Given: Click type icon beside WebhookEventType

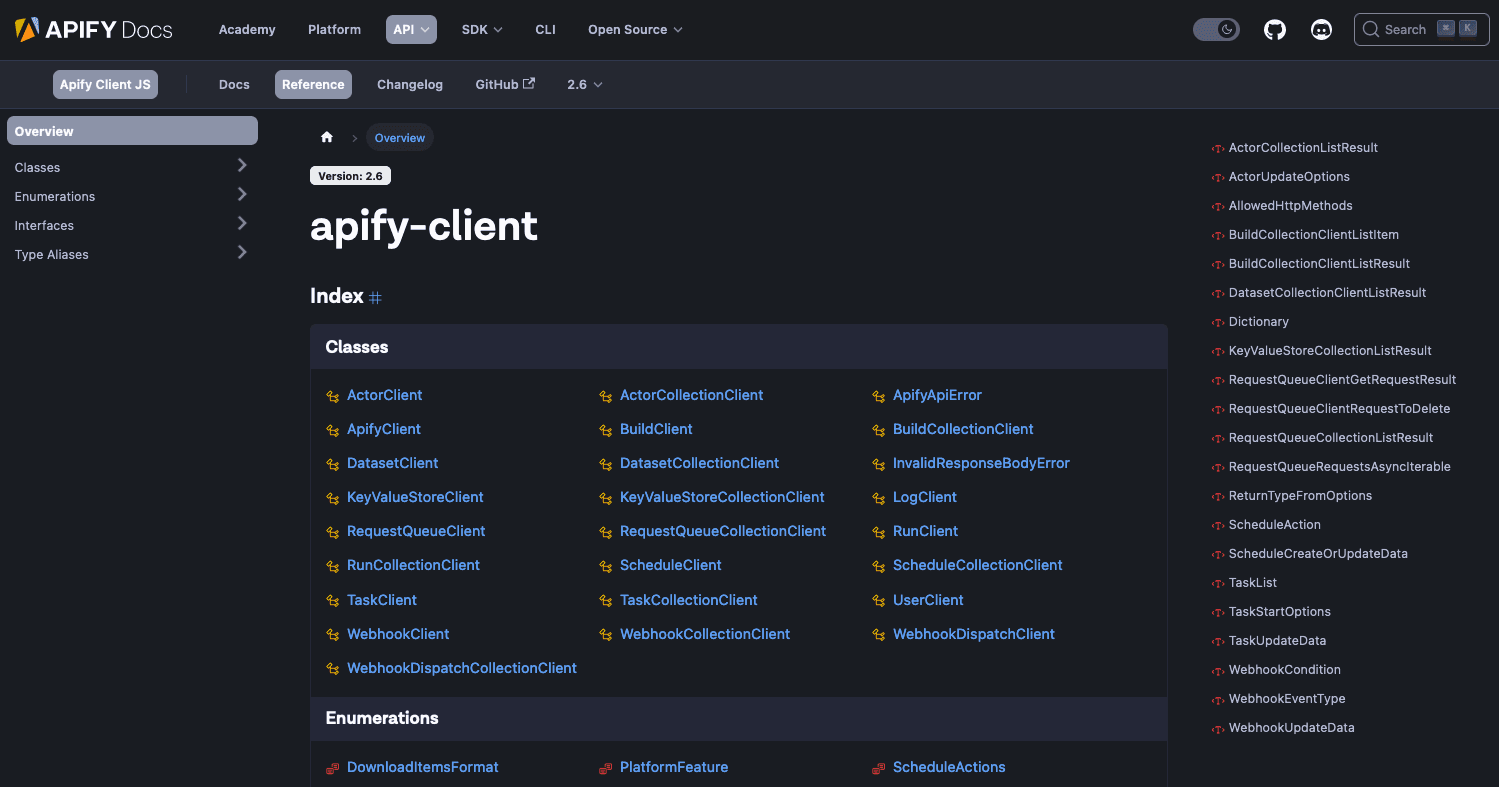Looking at the screenshot, I should 1218,699.
